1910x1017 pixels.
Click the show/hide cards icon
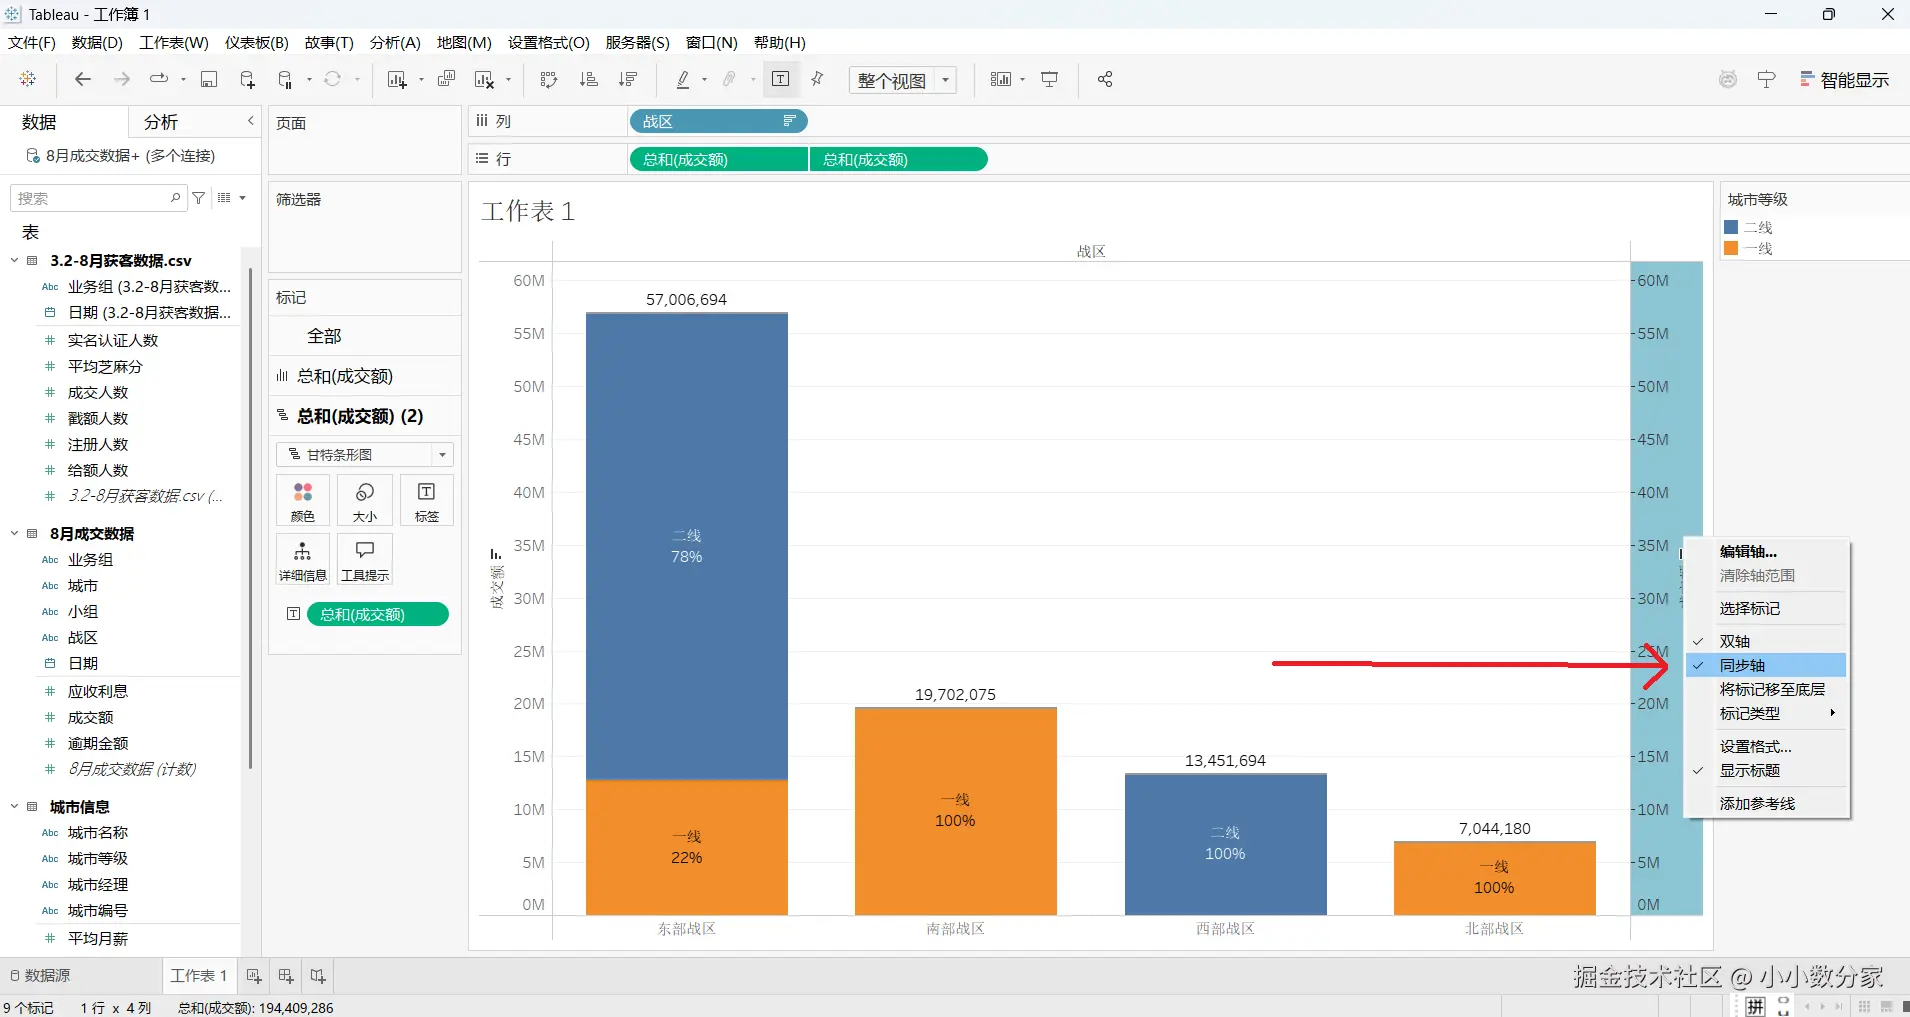pos(1001,79)
